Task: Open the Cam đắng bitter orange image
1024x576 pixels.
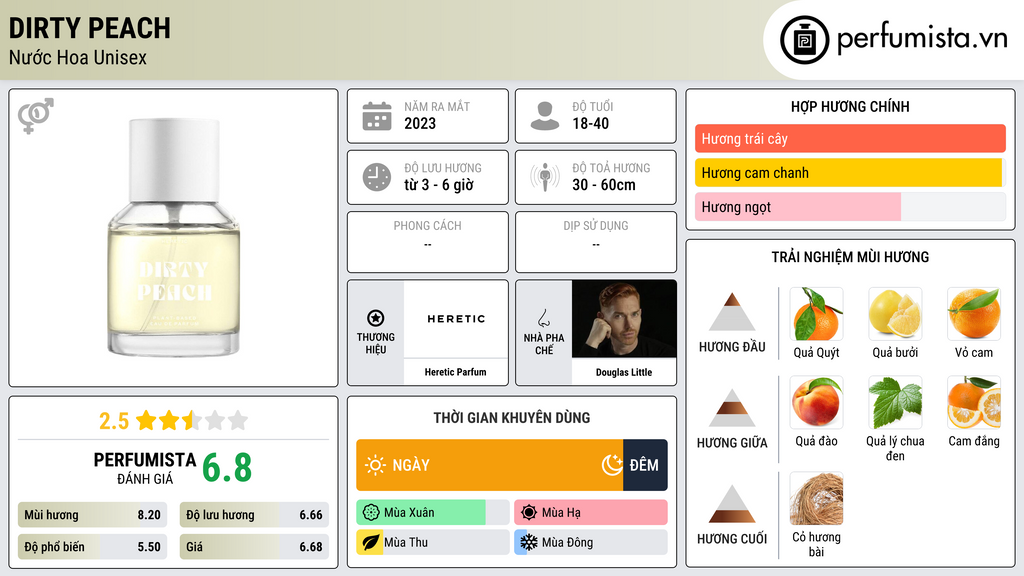Action: [x=974, y=402]
